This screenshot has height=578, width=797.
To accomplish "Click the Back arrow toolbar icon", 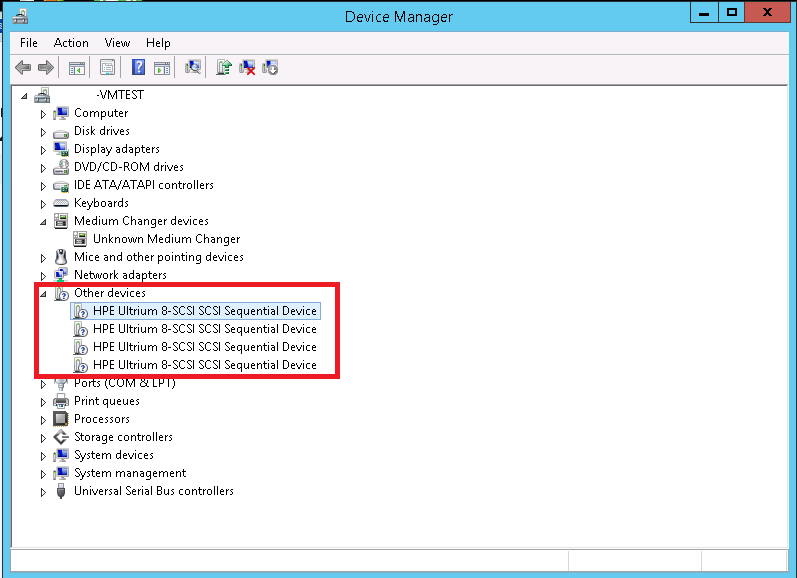I will point(23,67).
